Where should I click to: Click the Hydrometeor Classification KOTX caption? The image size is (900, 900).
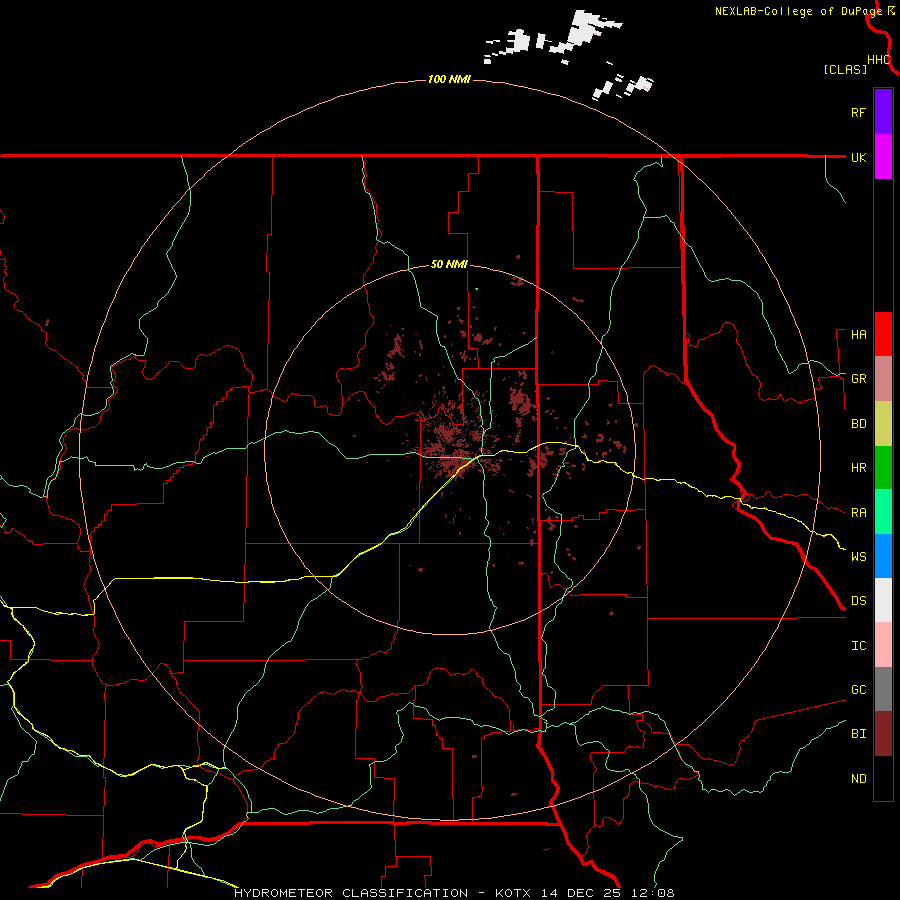pyautogui.click(x=454, y=893)
